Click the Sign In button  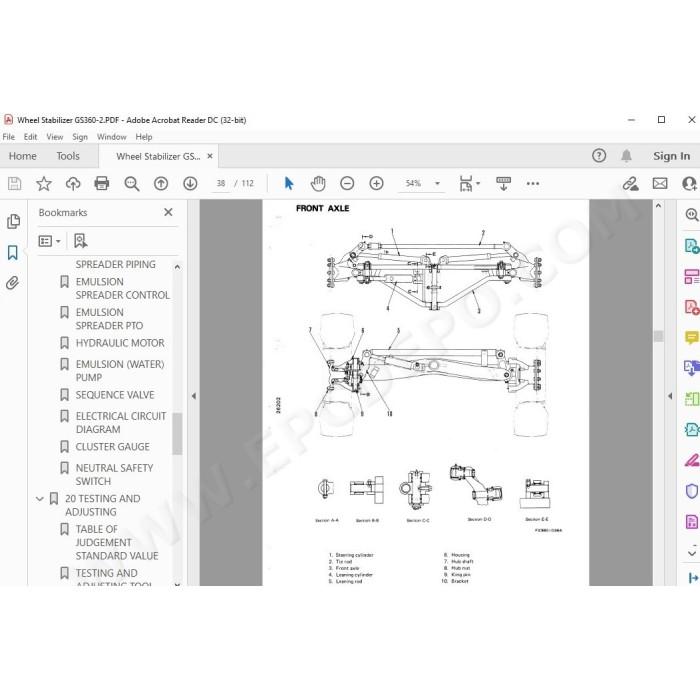pos(671,156)
